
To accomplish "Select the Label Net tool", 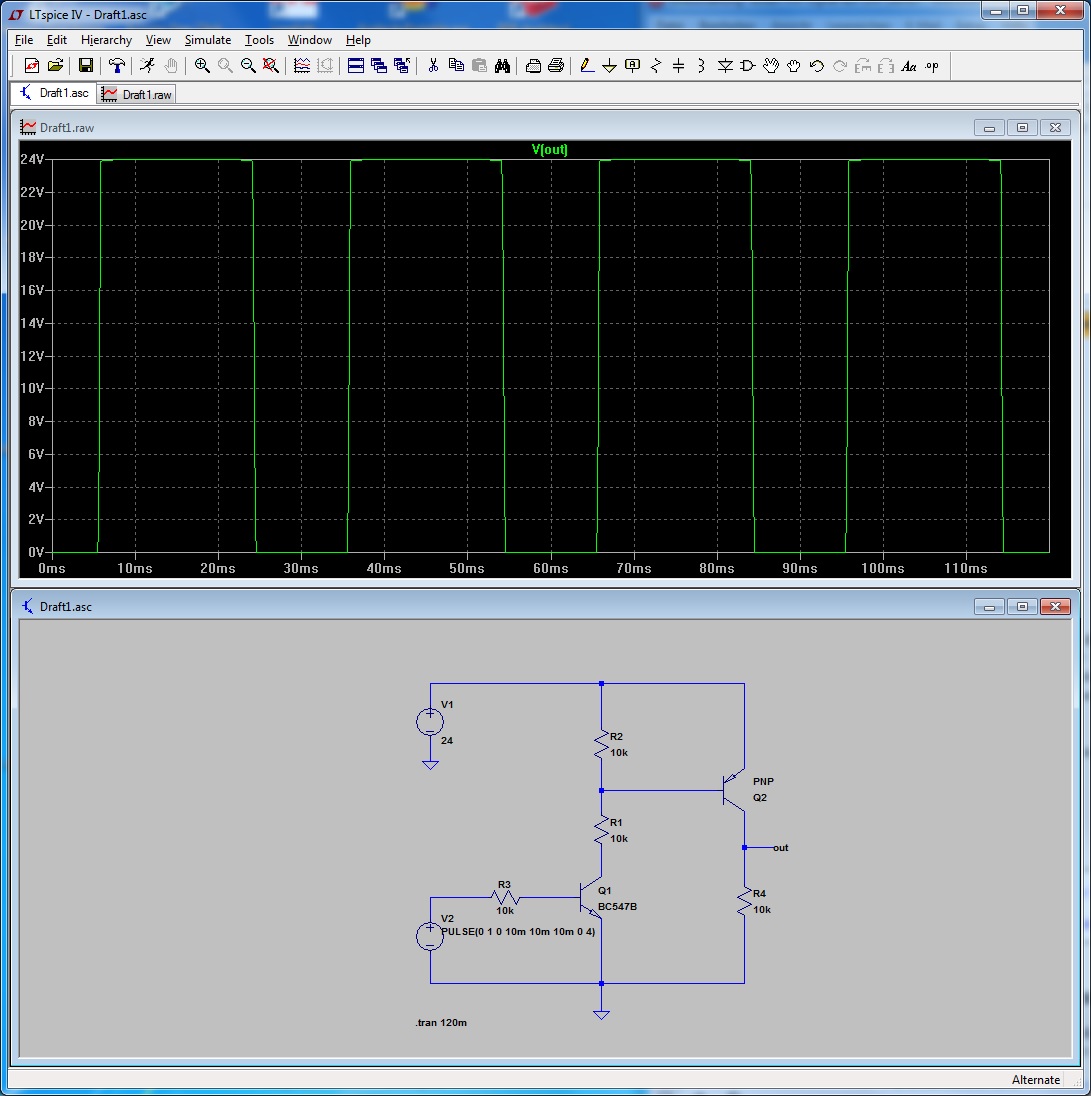I will [x=633, y=66].
